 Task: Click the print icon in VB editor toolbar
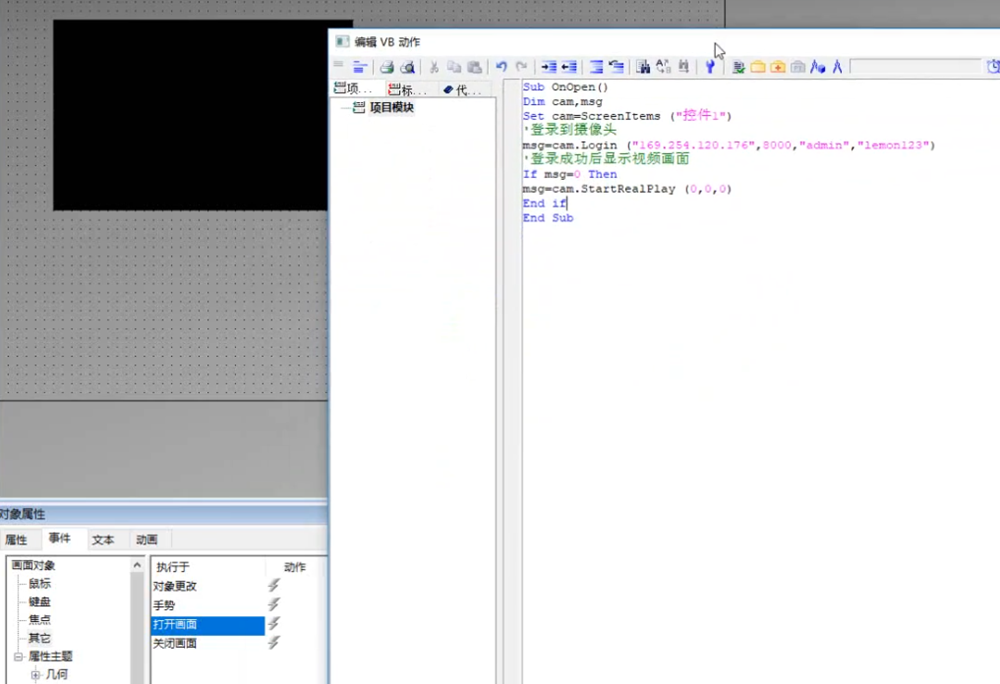click(386, 67)
